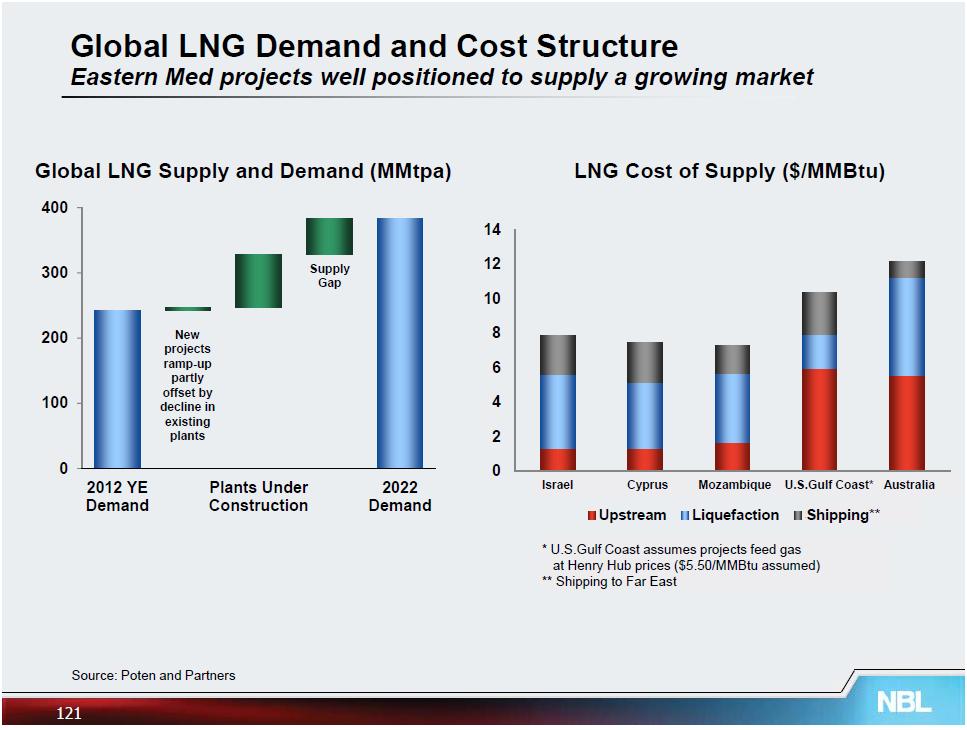Select the red Upstream segment of U.S. Gulf Coast
The height and width of the screenshot is (730, 967).
tap(819, 419)
